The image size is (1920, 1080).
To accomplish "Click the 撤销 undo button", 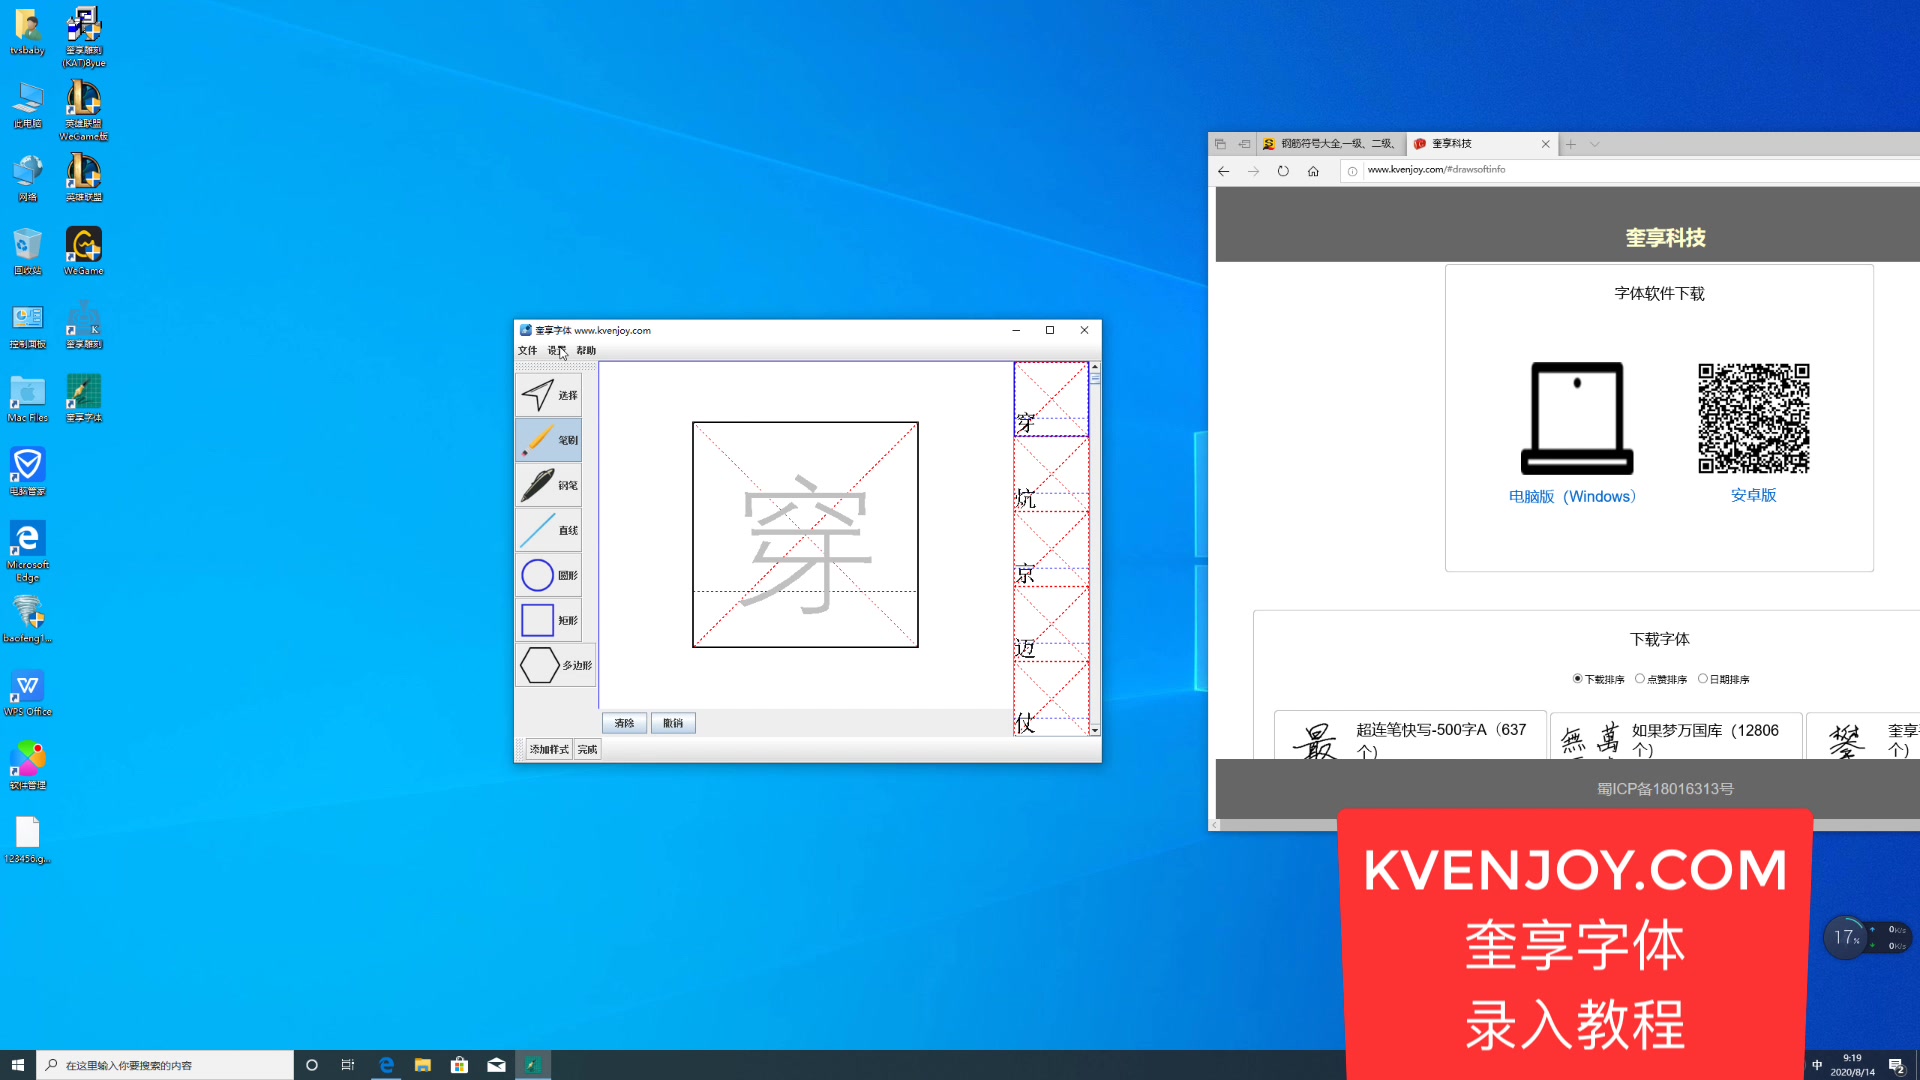I will click(673, 723).
